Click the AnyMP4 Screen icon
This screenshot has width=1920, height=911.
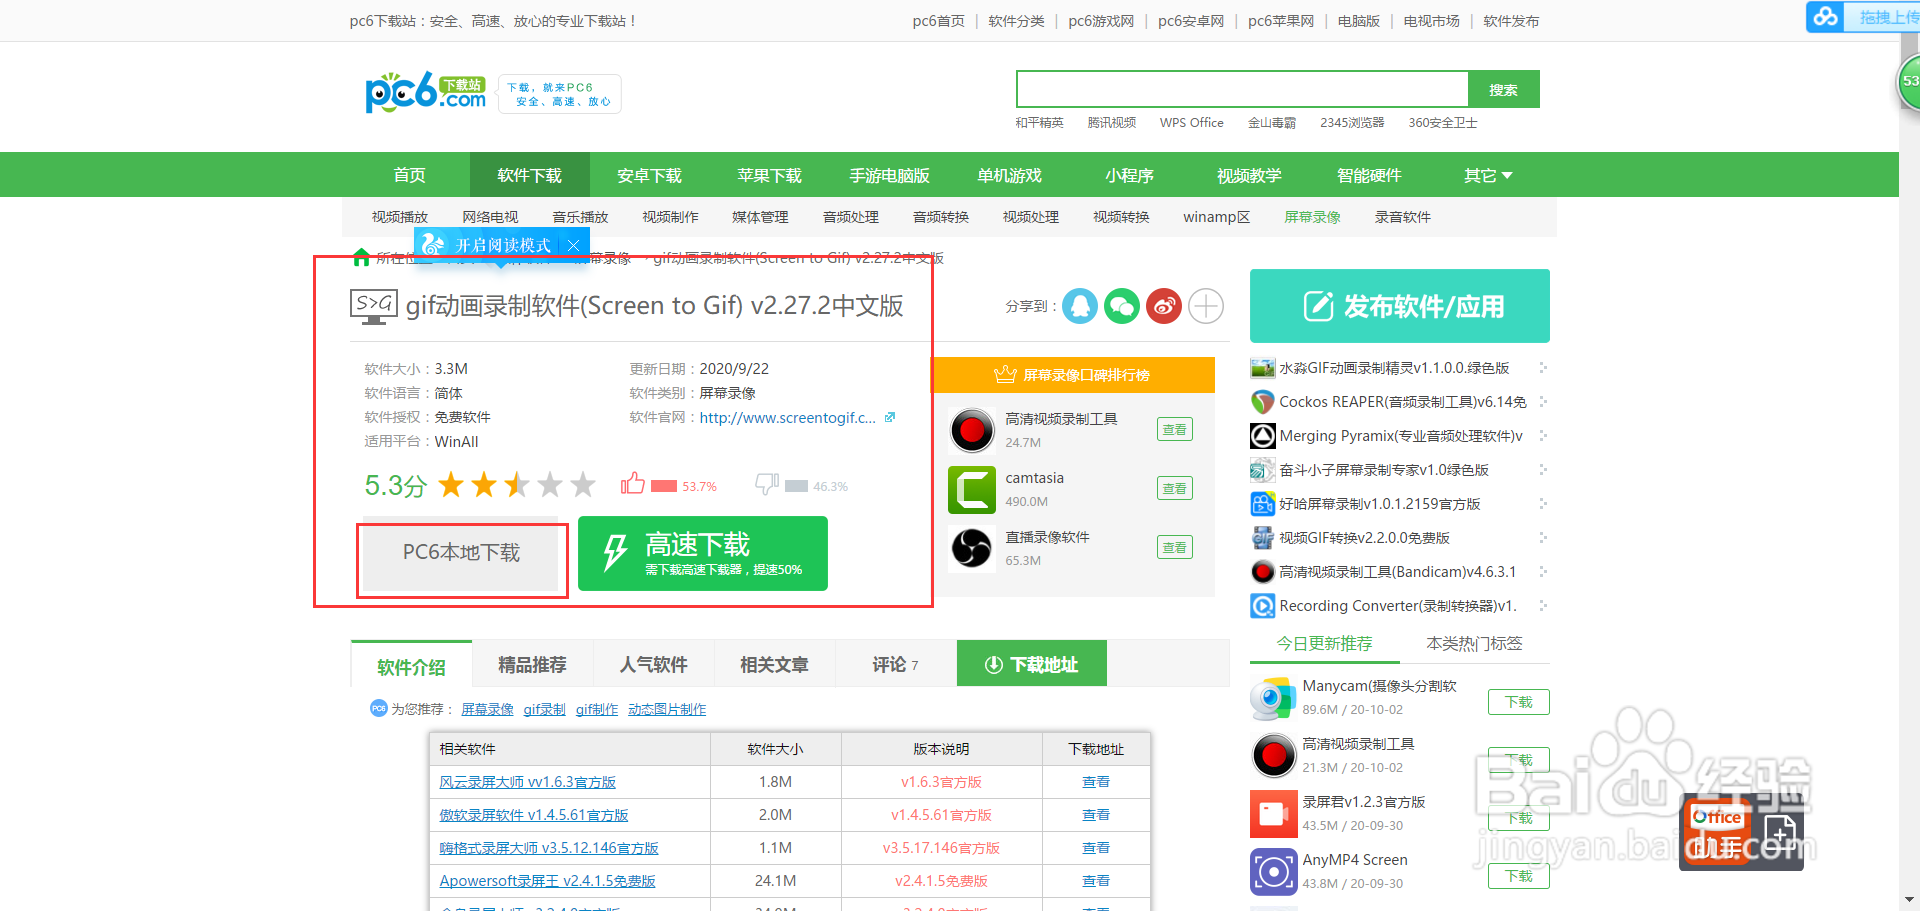[x=1273, y=872]
